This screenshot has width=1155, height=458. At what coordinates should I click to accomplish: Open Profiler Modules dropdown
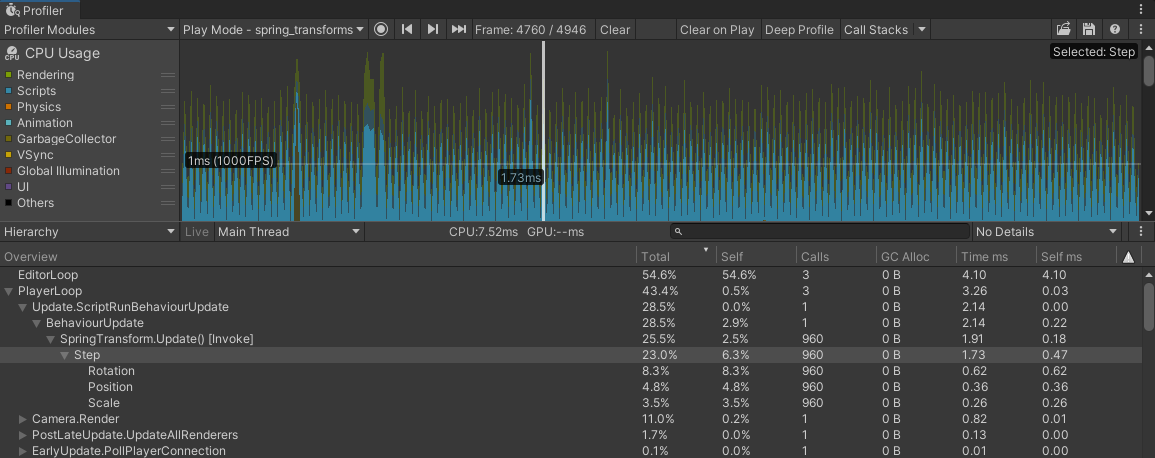click(89, 29)
